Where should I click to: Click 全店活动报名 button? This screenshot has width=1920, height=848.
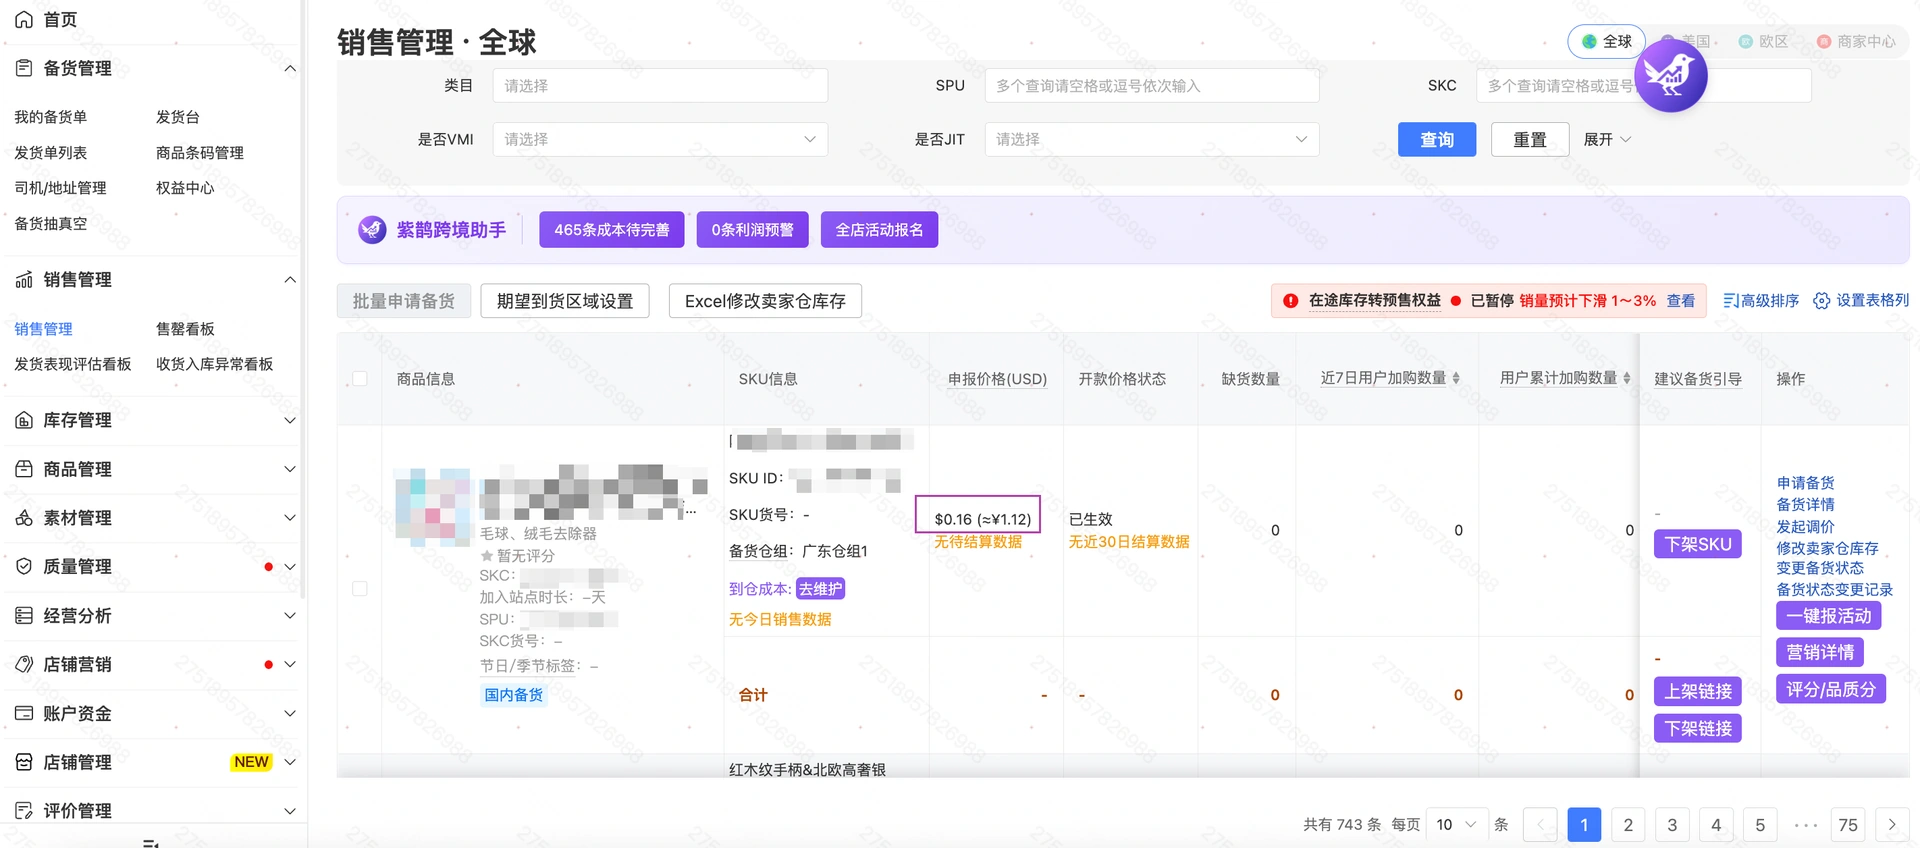880,230
